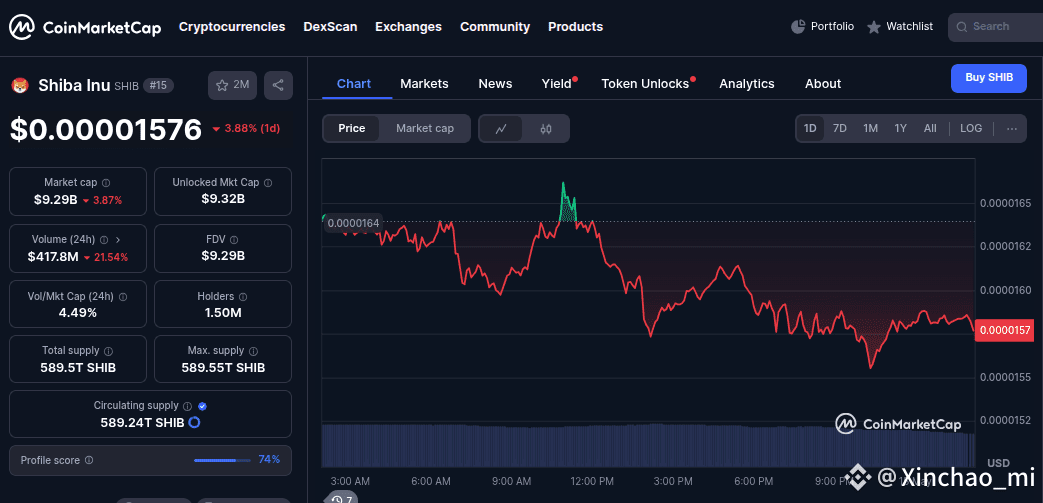Switch to line chart view icon
This screenshot has width=1043, height=503.
501,128
